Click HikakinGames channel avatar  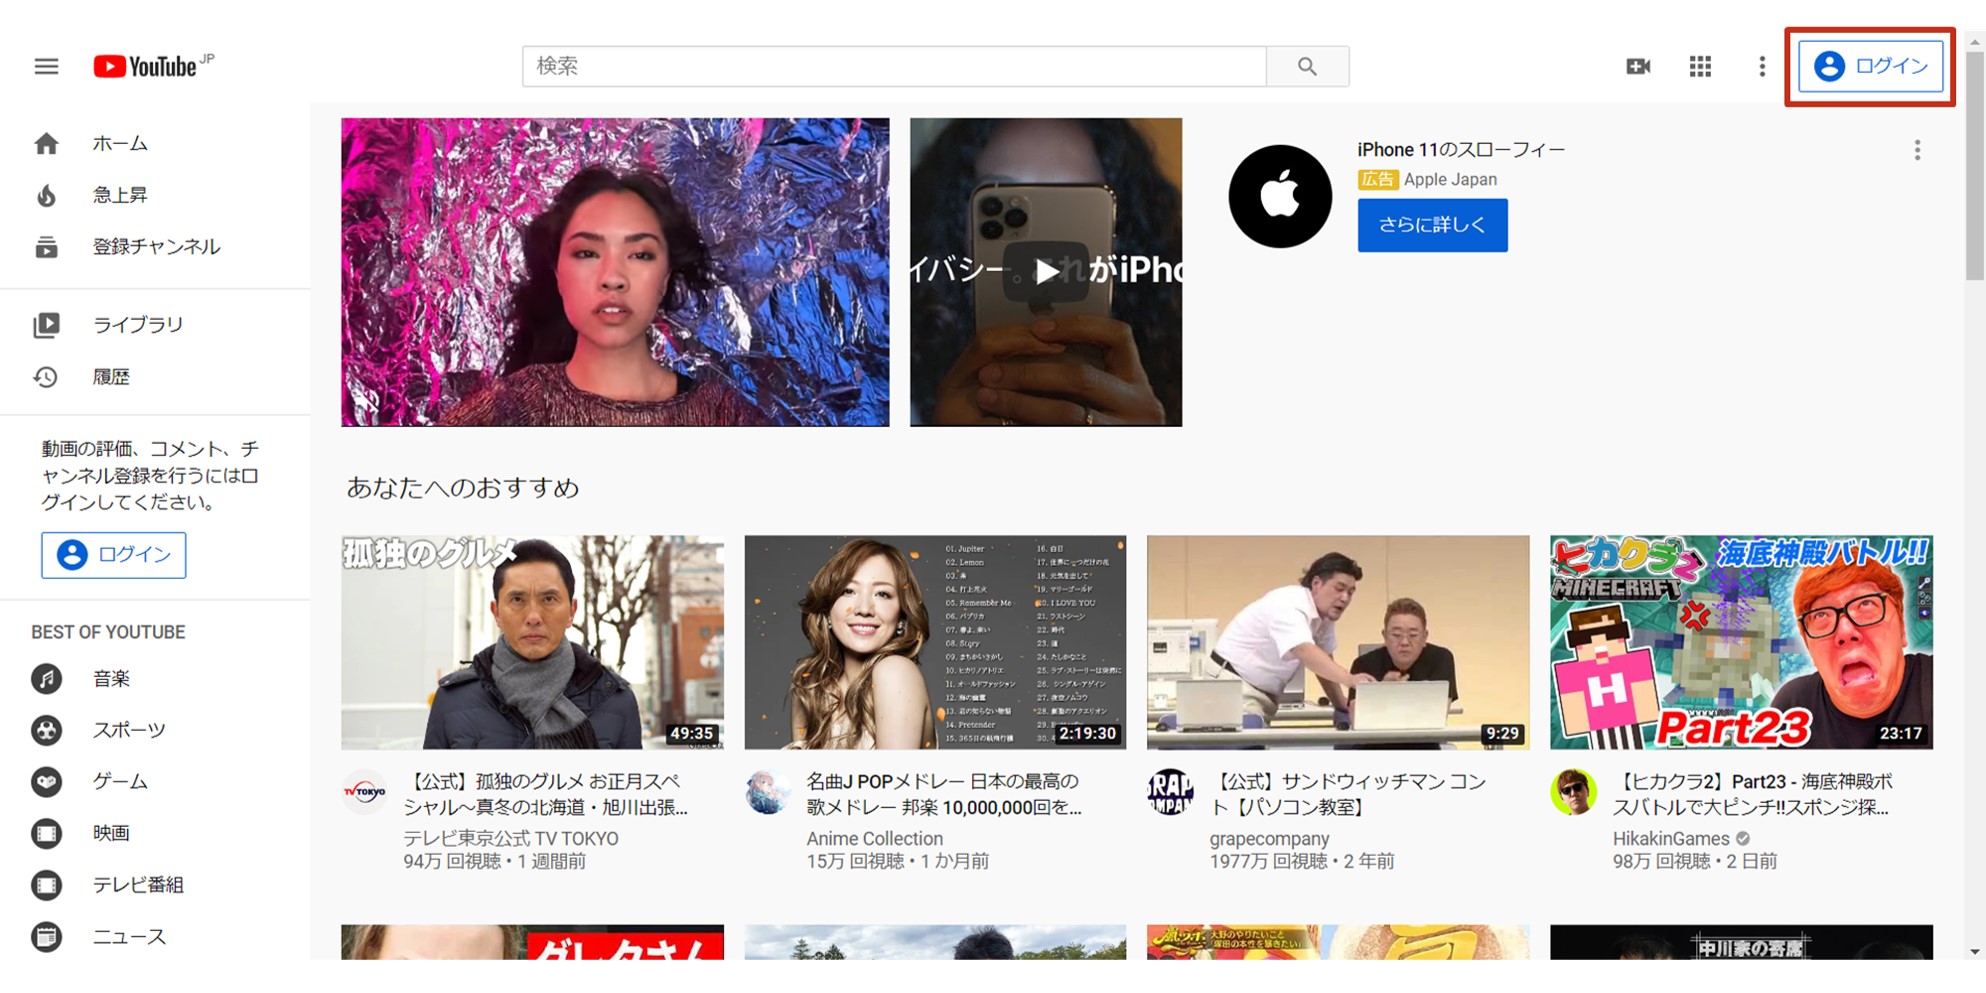pyautogui.click(x=1573, y=792)
